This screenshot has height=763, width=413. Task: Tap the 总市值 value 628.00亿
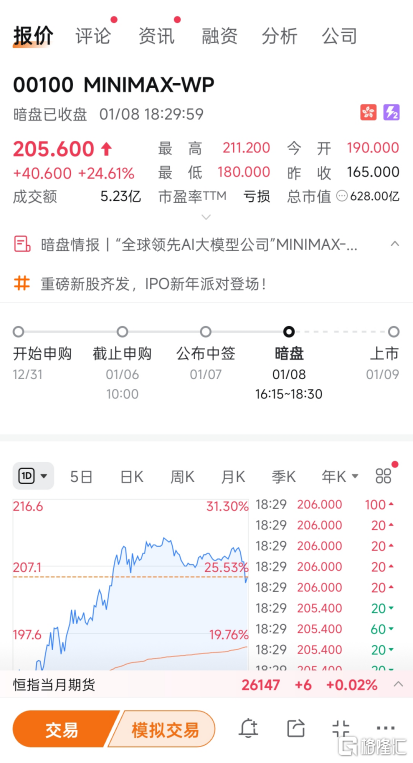pyautogui.click(x=375, y=196)
